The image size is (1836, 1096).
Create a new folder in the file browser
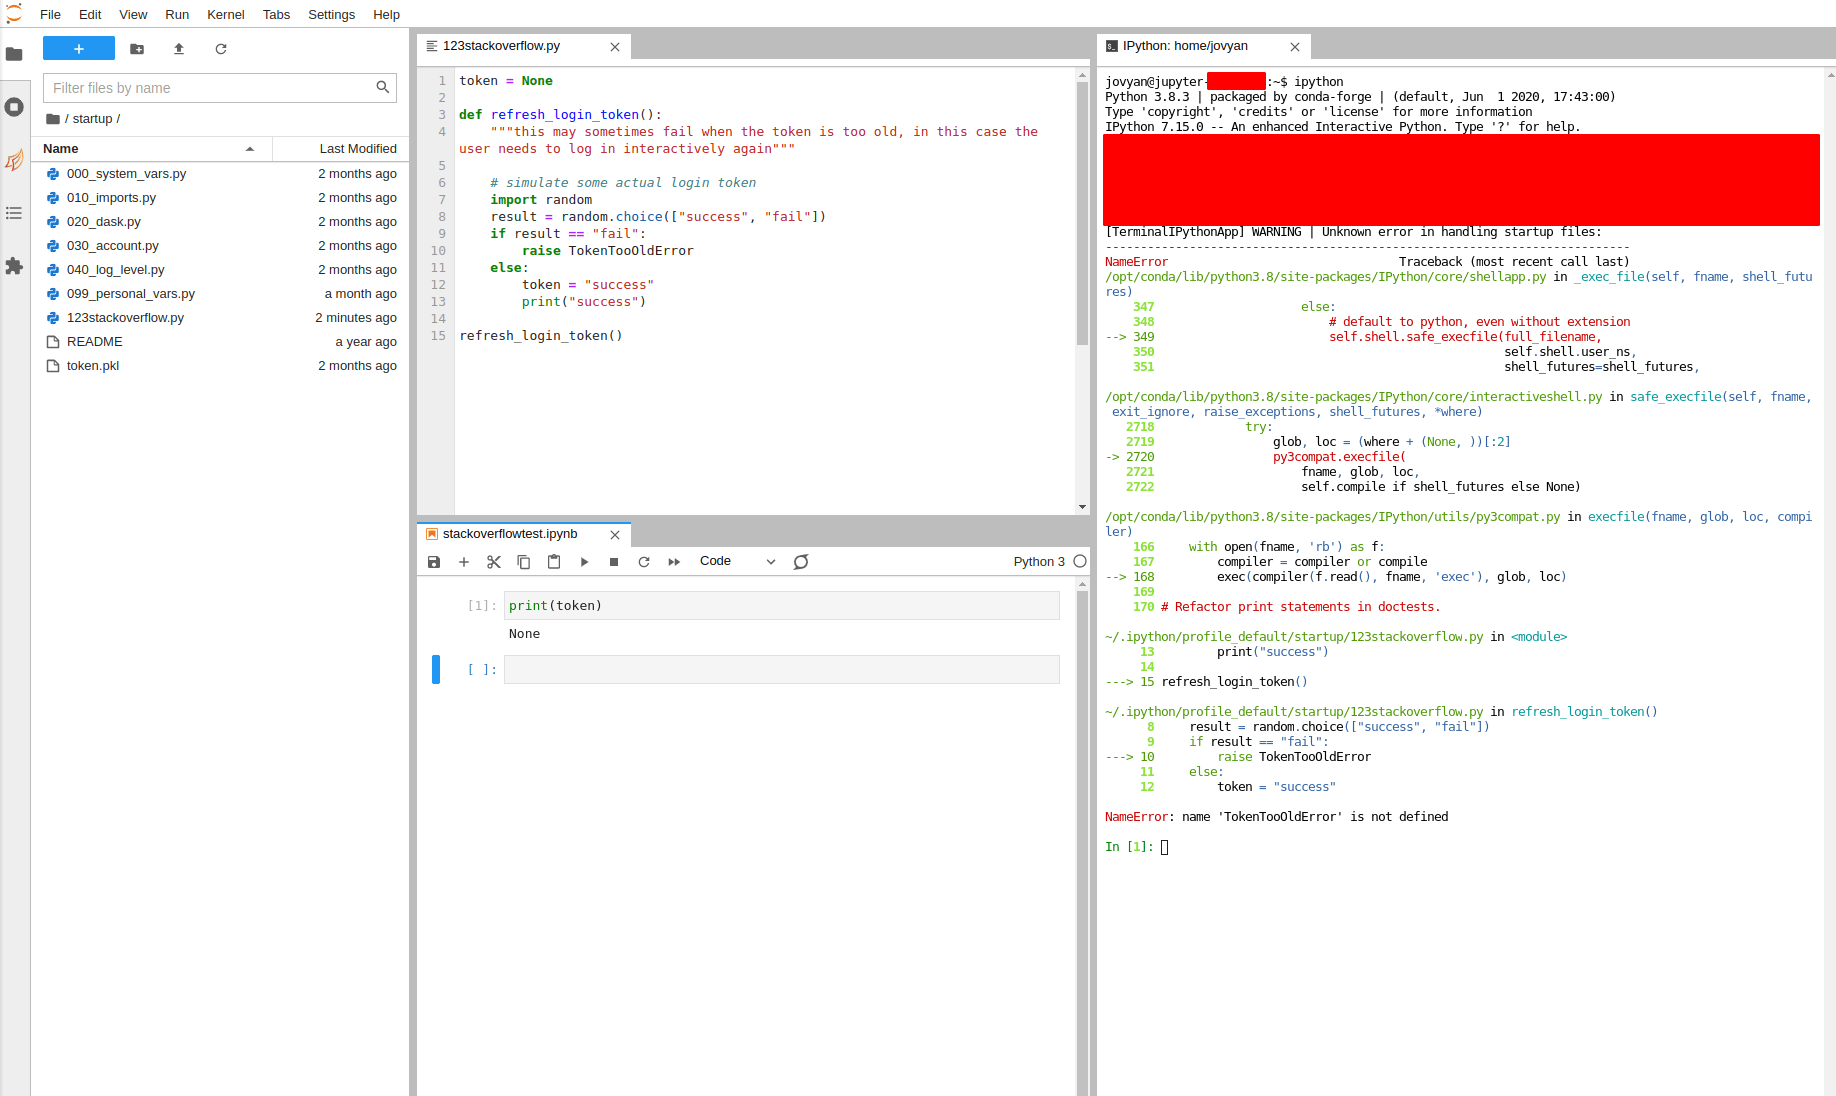(137, 49)
